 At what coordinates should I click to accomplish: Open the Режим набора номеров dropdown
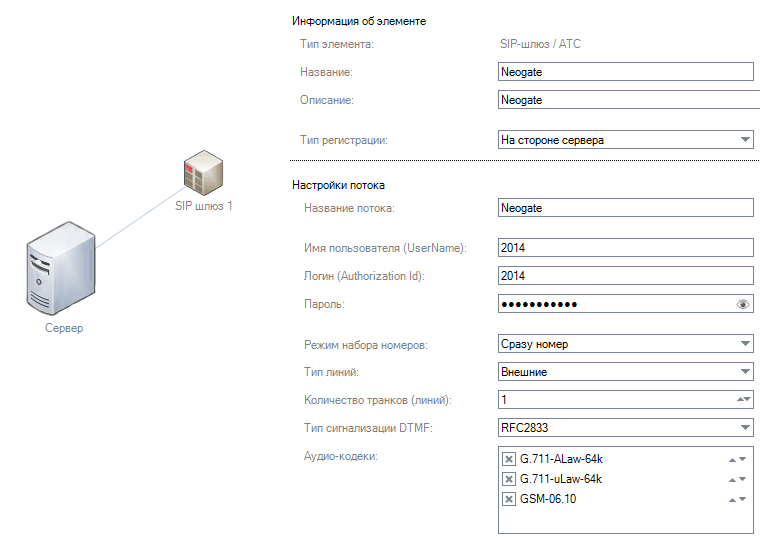click(626, 344)
